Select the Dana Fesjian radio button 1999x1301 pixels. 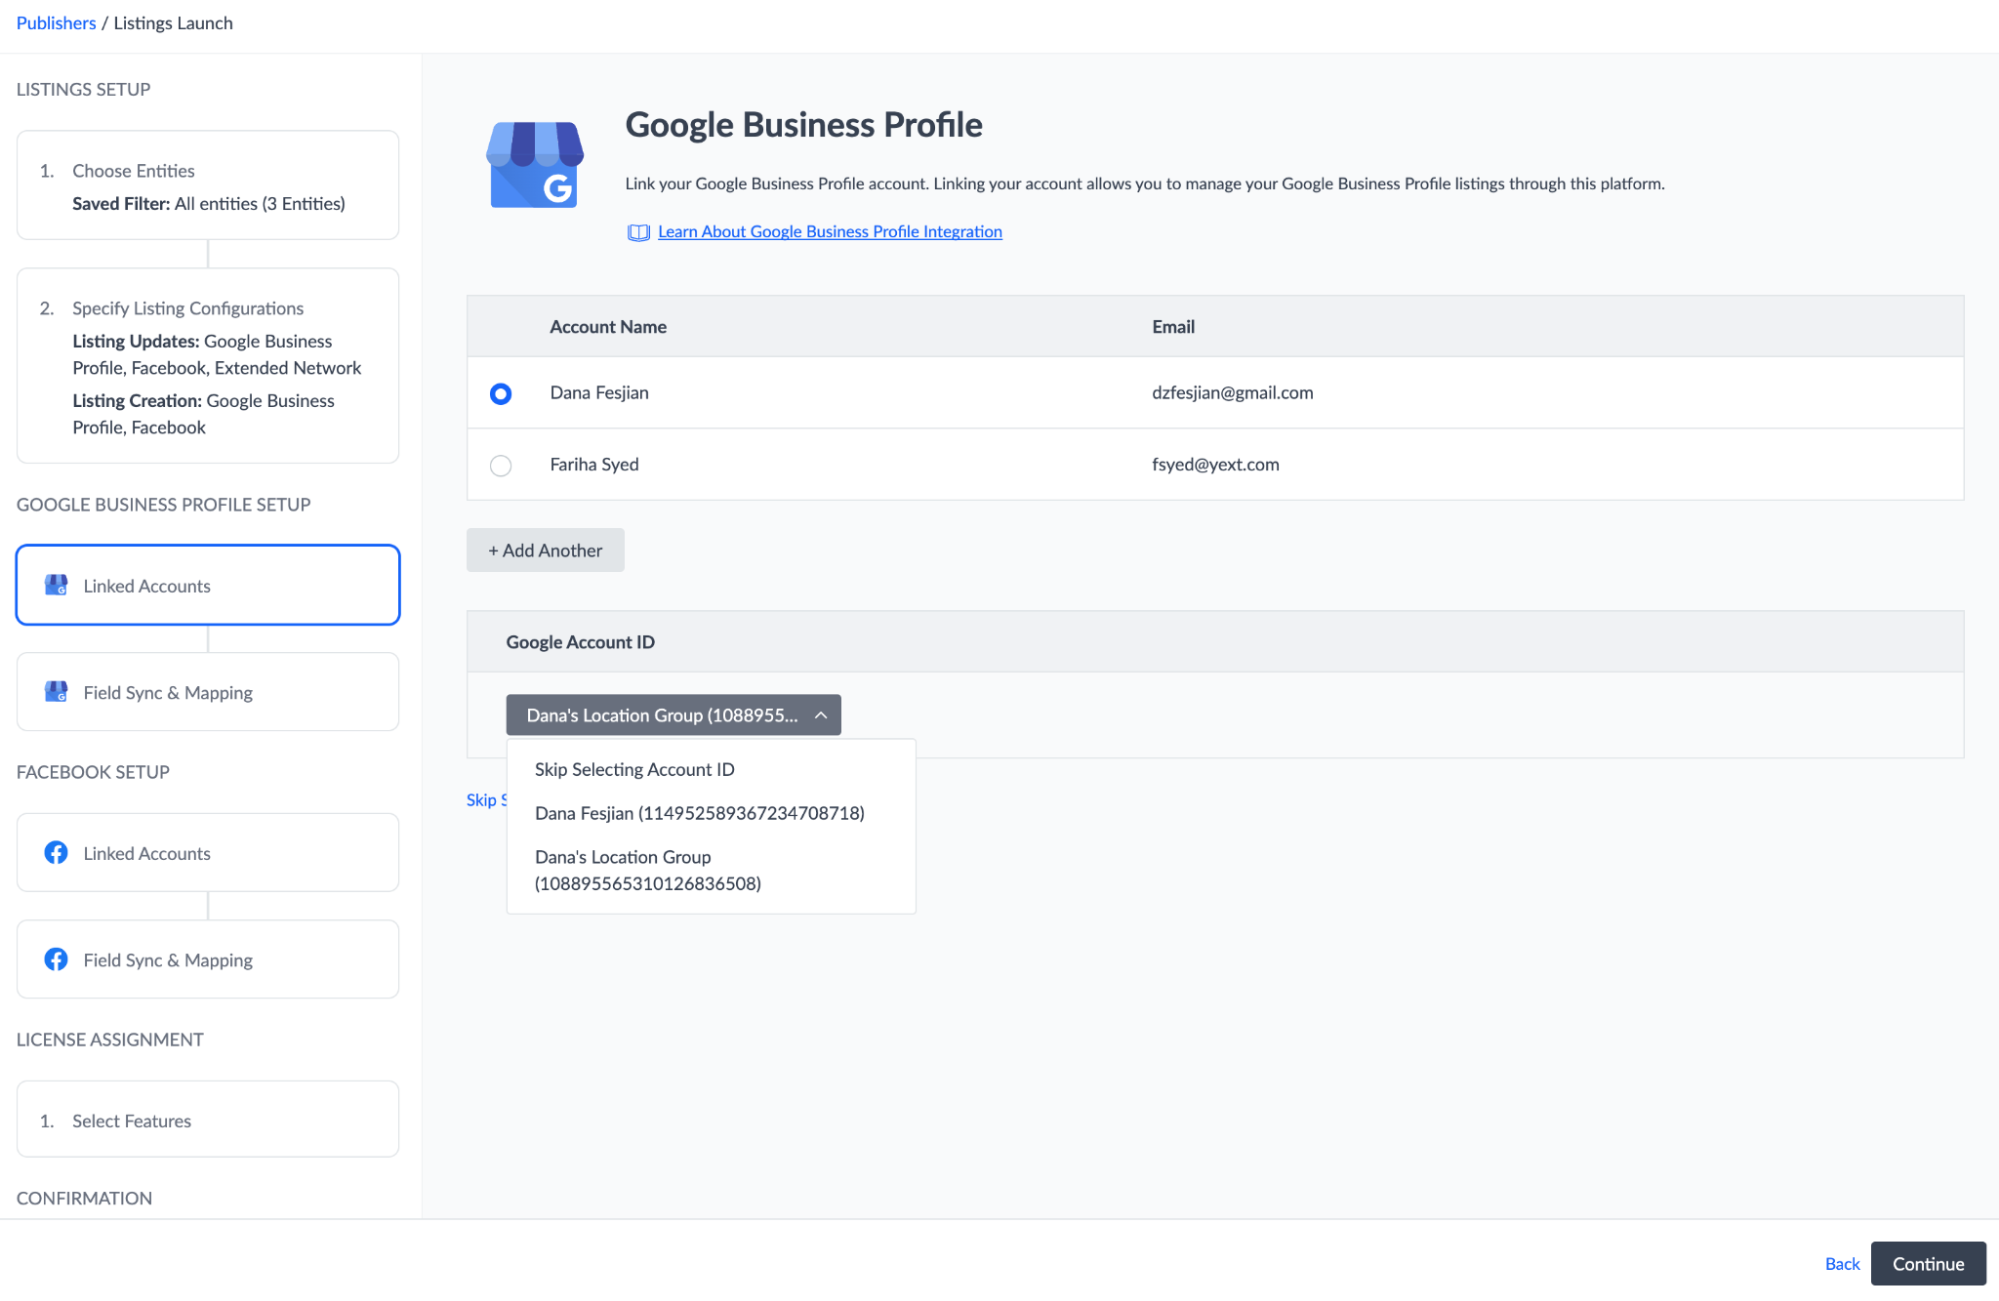[x=501, y=393]
